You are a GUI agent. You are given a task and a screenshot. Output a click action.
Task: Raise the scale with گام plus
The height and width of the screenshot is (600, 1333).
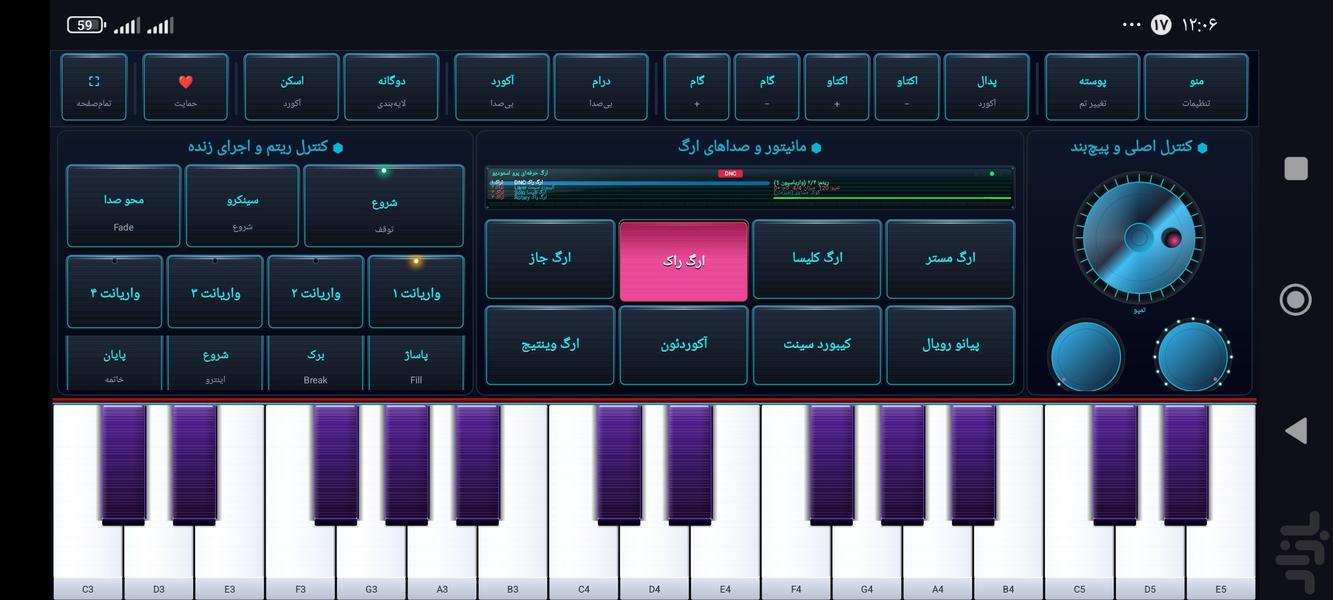click(x=697, y=88)
